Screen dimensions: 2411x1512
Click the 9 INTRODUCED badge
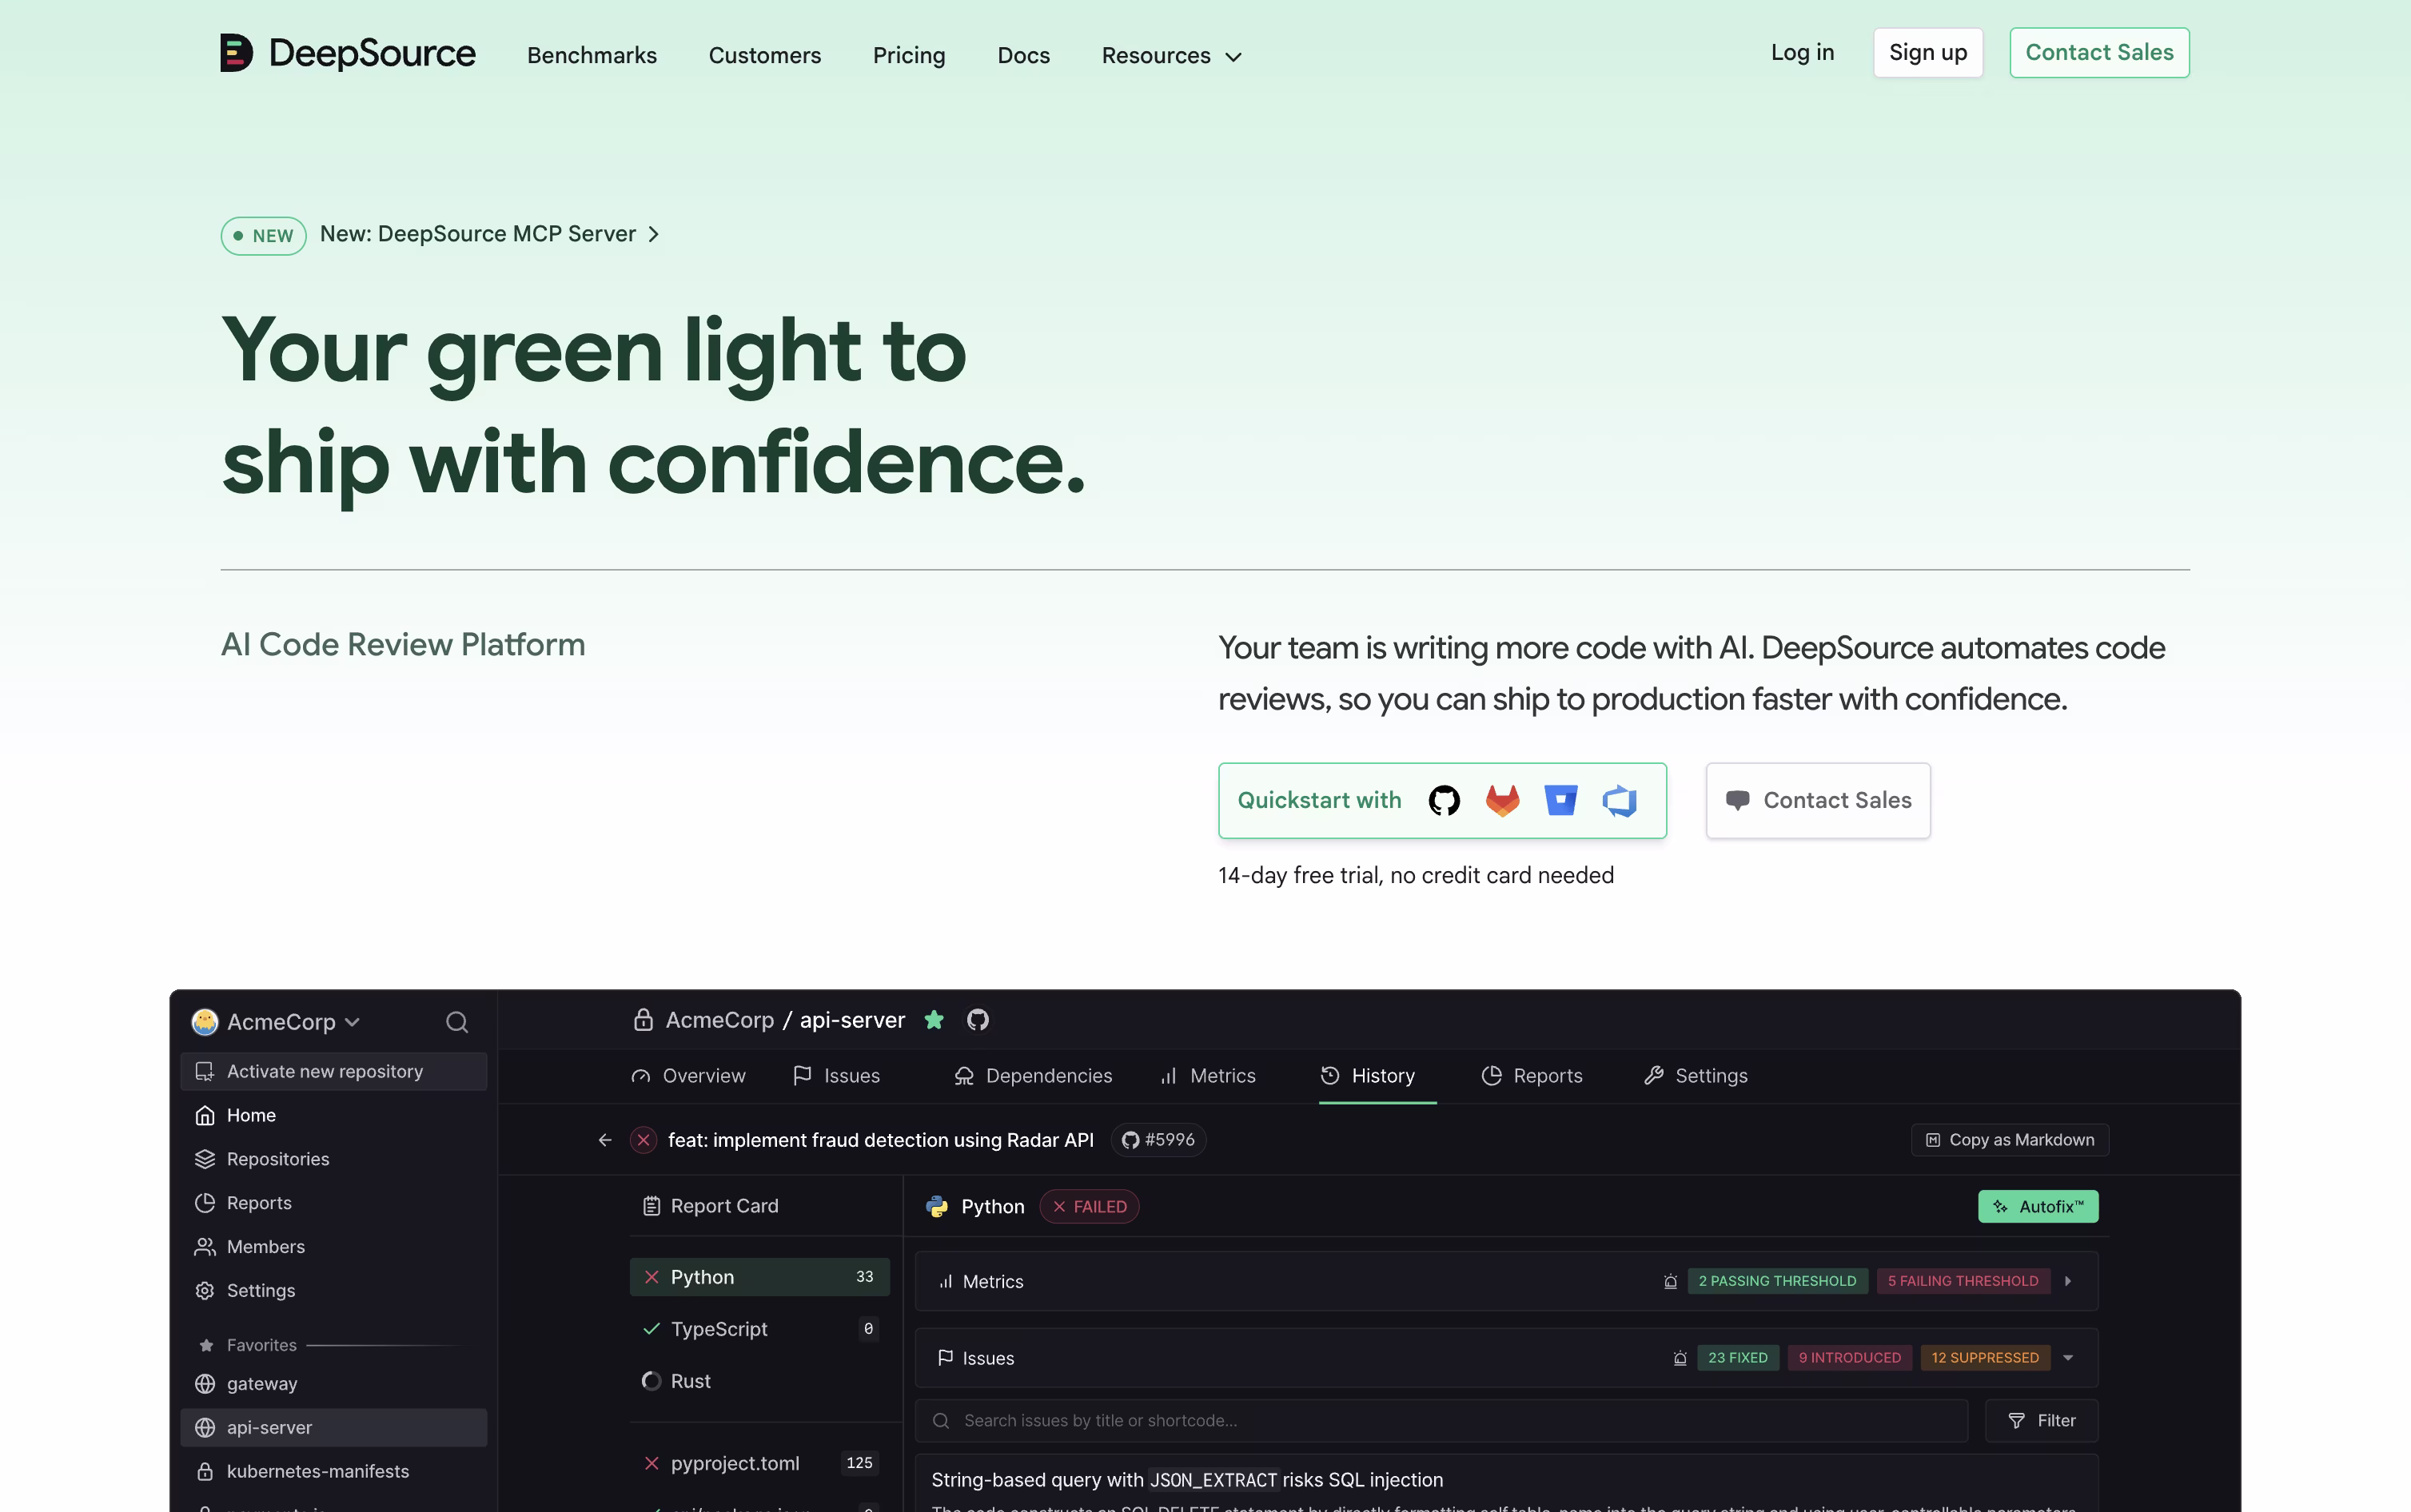pos(1850,1358)
